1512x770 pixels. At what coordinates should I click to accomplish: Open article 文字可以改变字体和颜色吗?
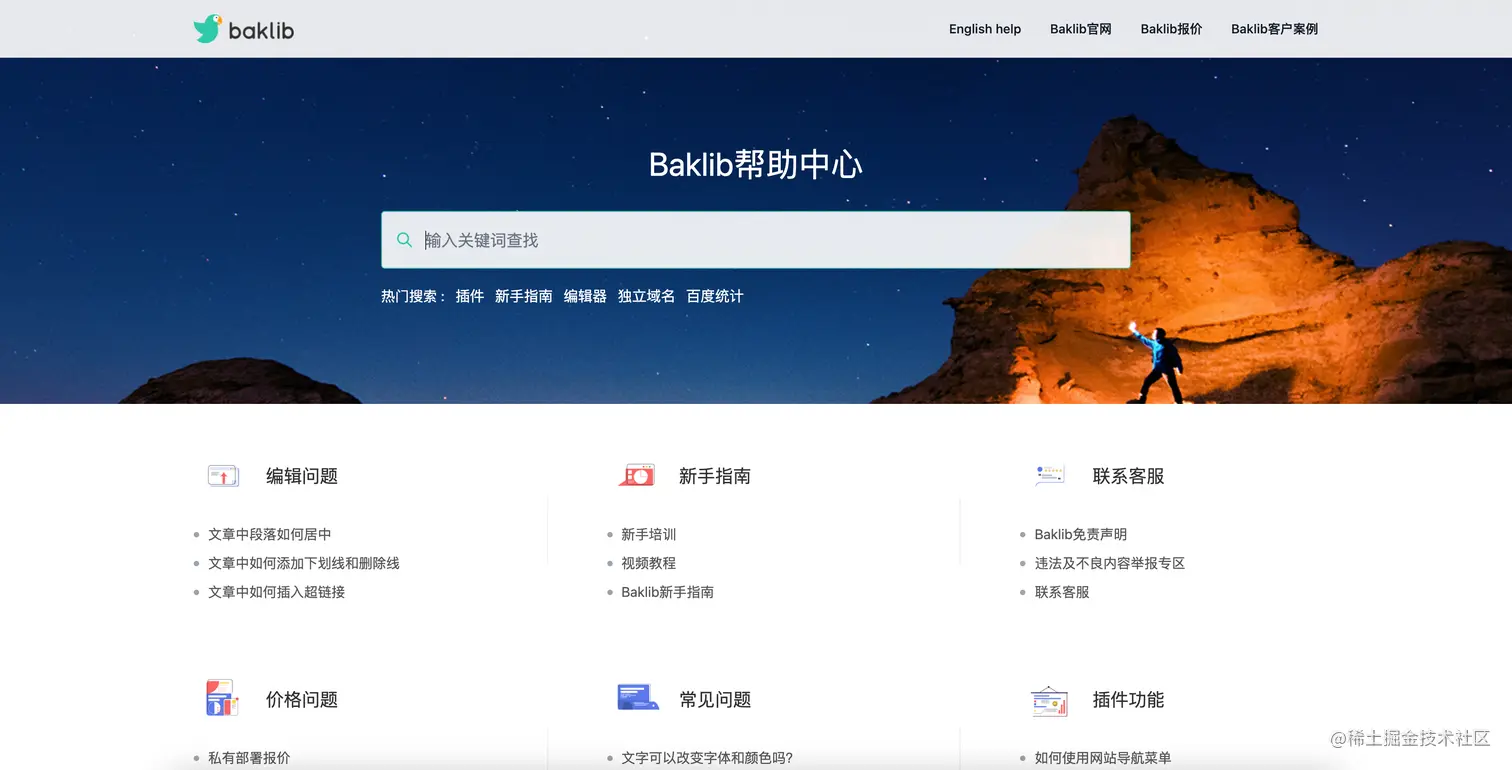(x=707, y=758)
